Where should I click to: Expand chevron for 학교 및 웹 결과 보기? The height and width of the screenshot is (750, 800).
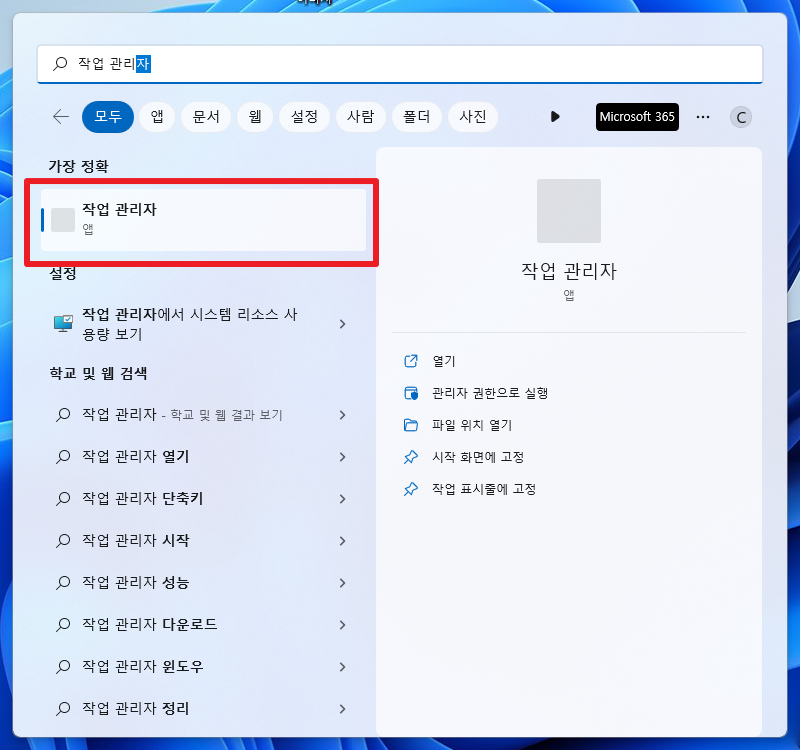click(x=342, y=415)
